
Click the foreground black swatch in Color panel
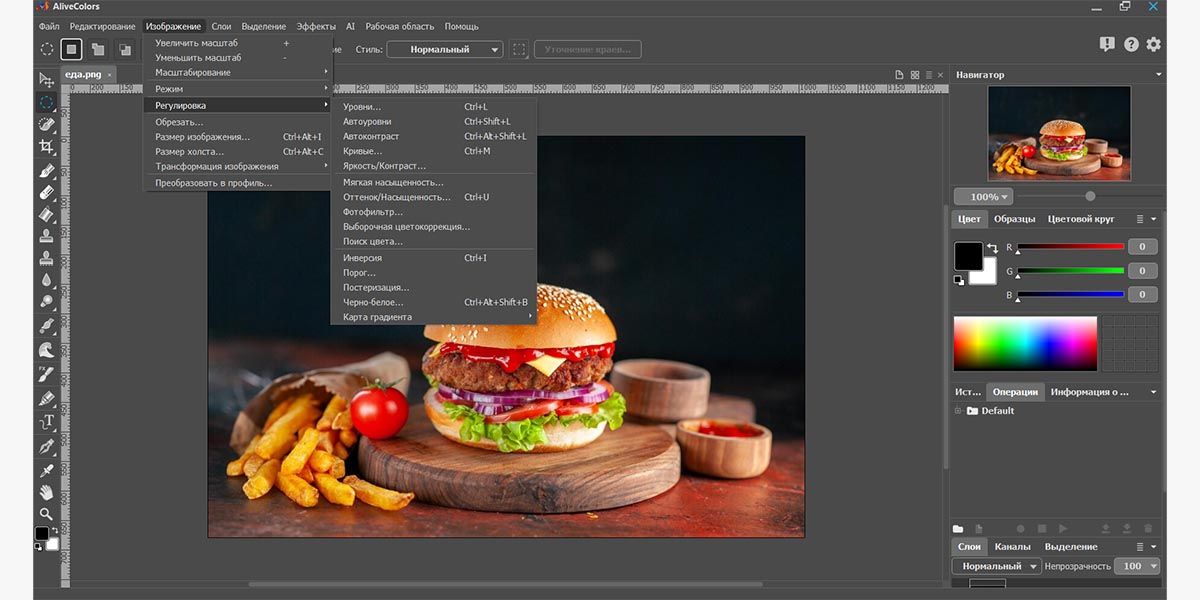coord(967,255)
